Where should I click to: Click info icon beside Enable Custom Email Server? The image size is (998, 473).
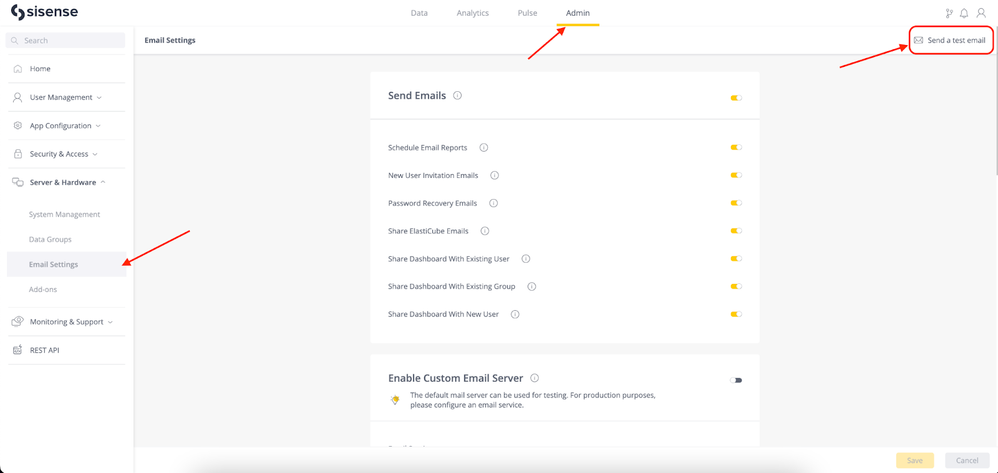[534, 378]
